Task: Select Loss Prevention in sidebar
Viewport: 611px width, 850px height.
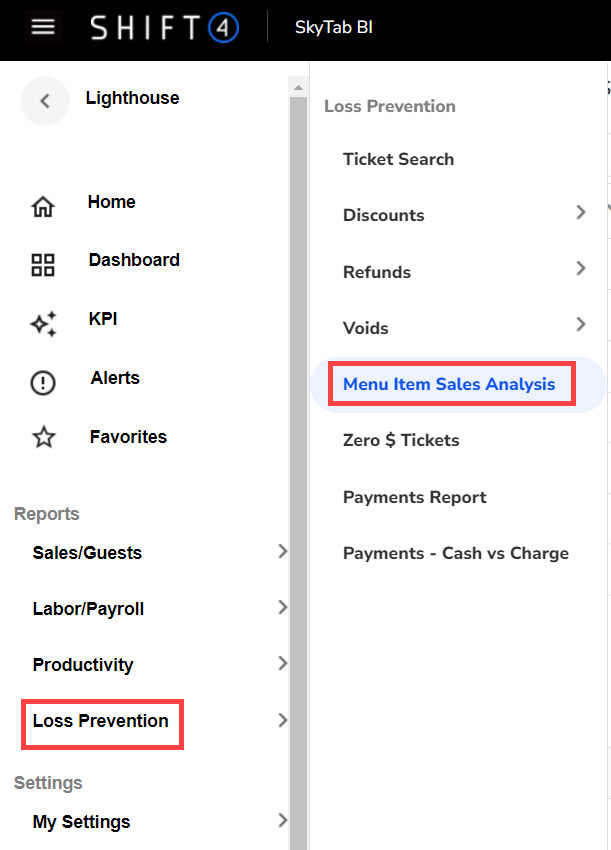Action: [x=101, y=721]
